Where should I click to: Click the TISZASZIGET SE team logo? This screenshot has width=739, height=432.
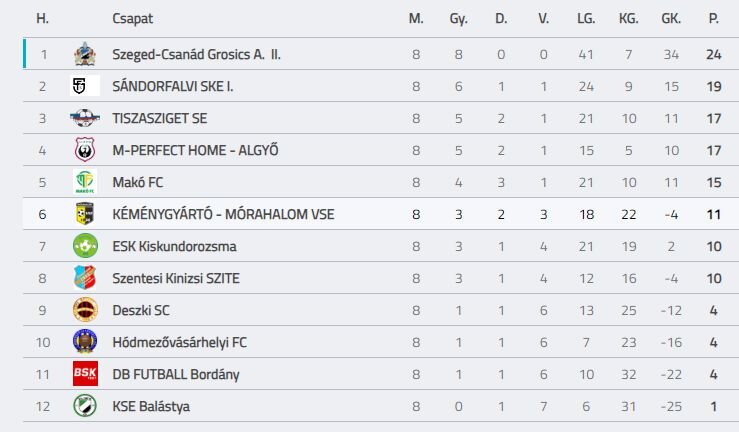(x=85, y=118)
